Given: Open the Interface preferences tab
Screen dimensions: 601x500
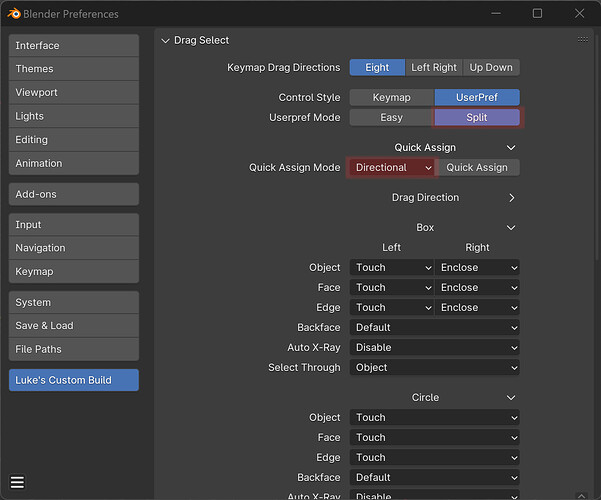Looking at the screenshot, I should tap(74, 46).
